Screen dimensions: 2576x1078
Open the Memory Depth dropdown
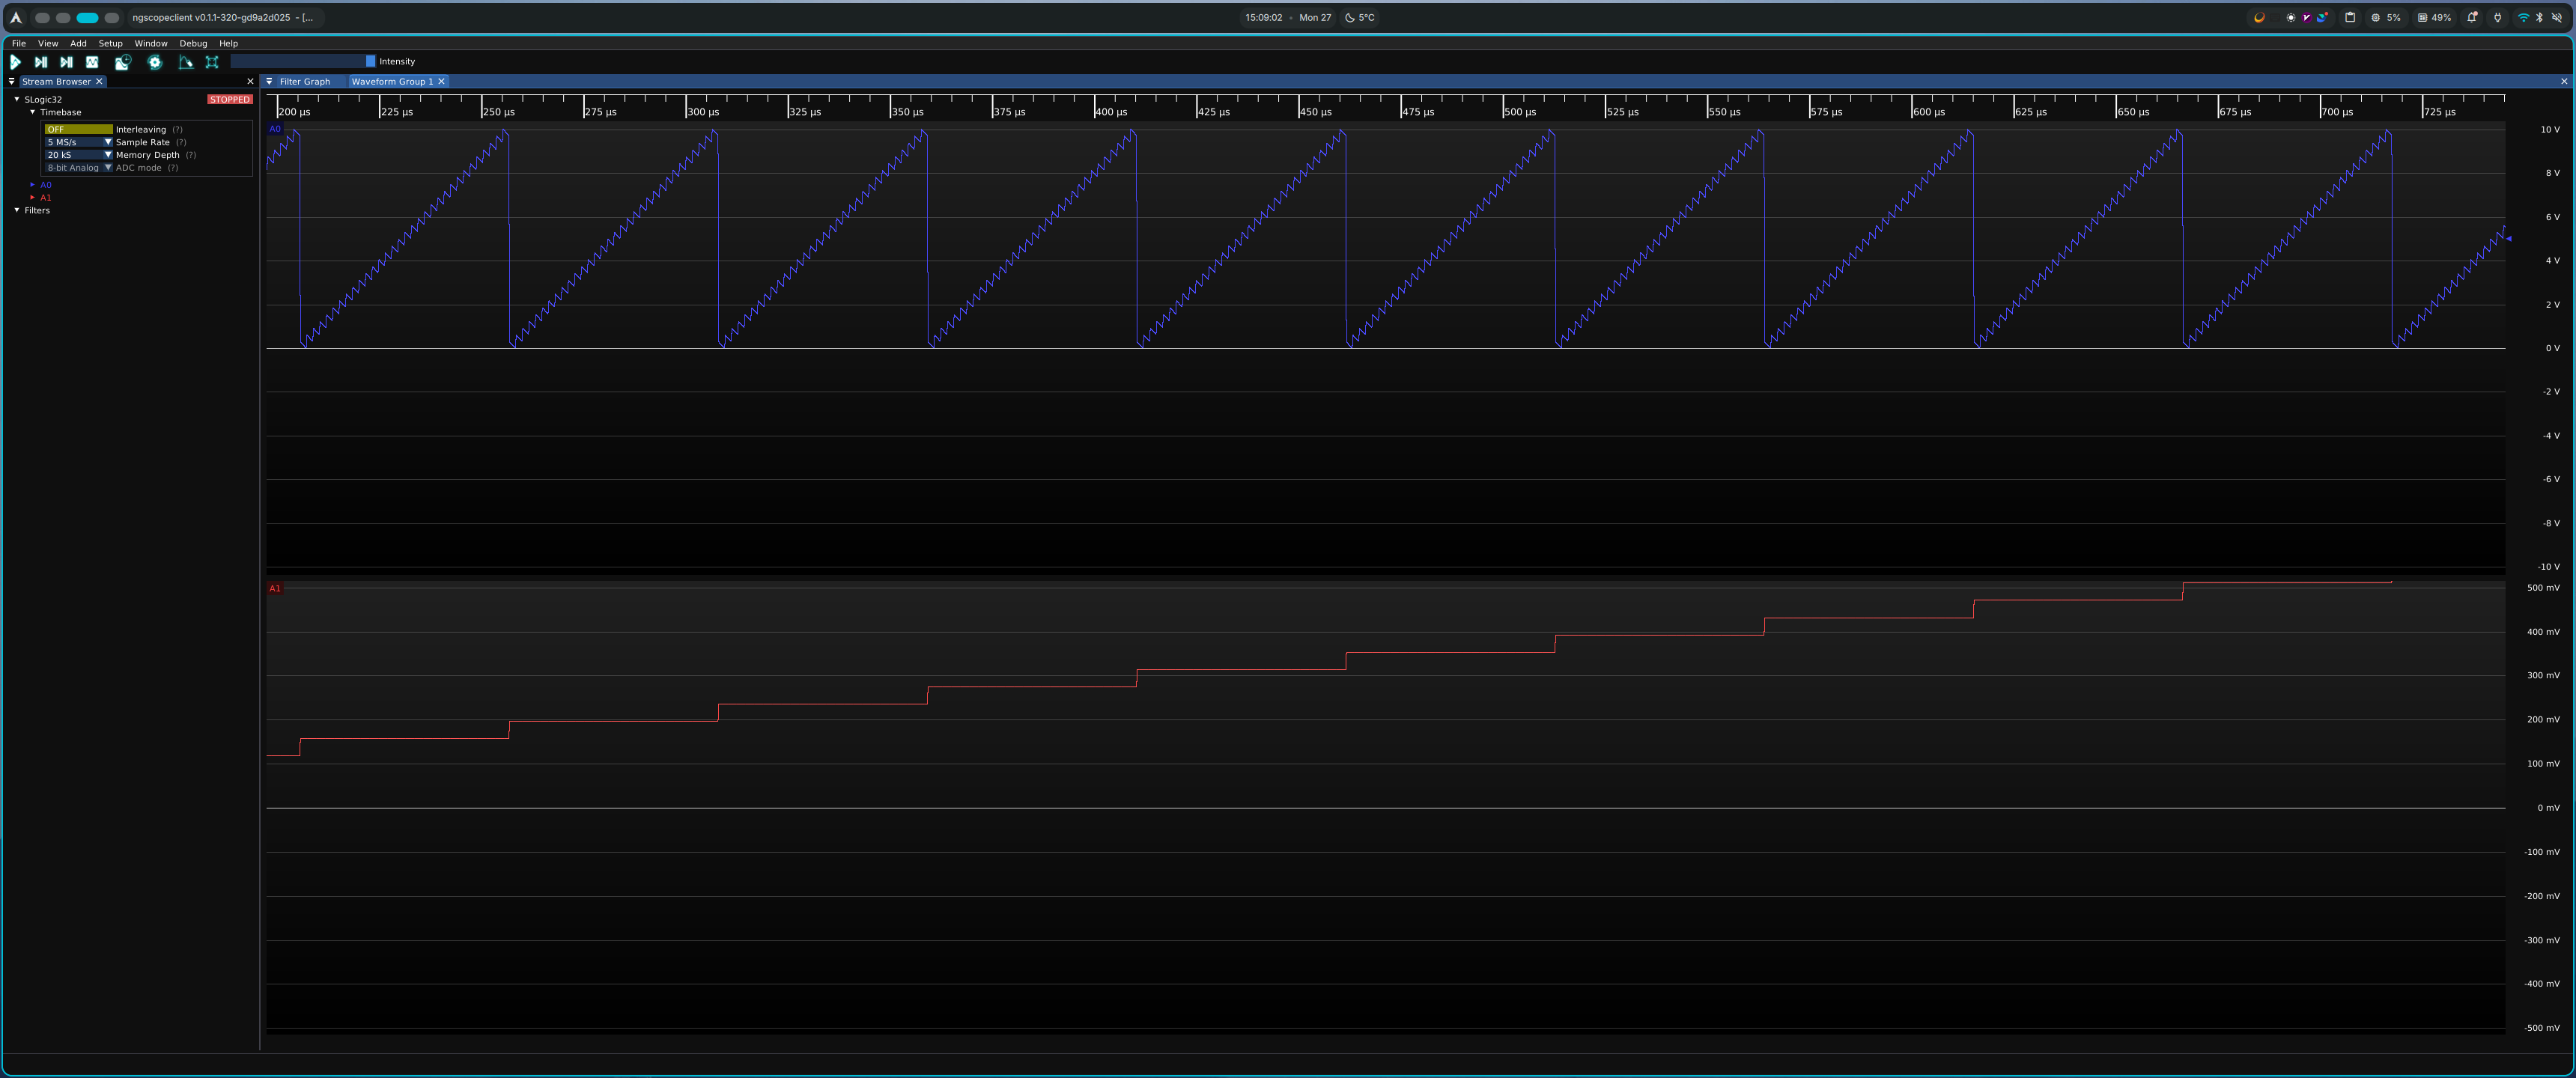[108, 155]
